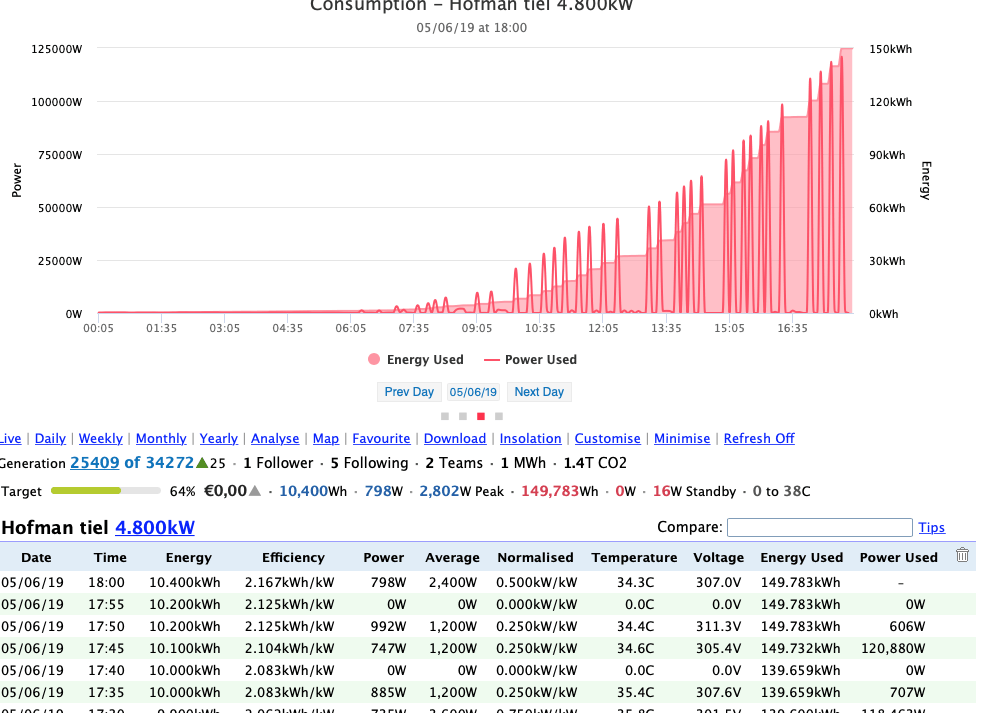Click the 12:05 x-axis time label

(603, 328)
